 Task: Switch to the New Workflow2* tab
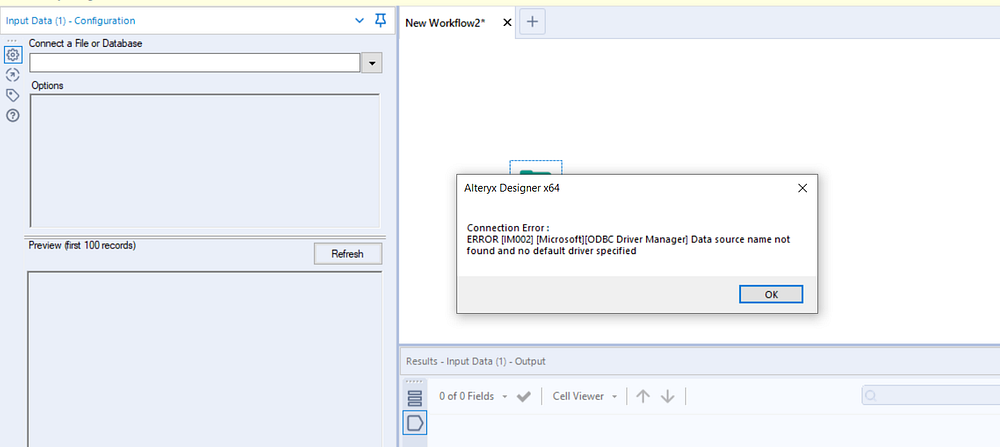click(x=445, y=23)
